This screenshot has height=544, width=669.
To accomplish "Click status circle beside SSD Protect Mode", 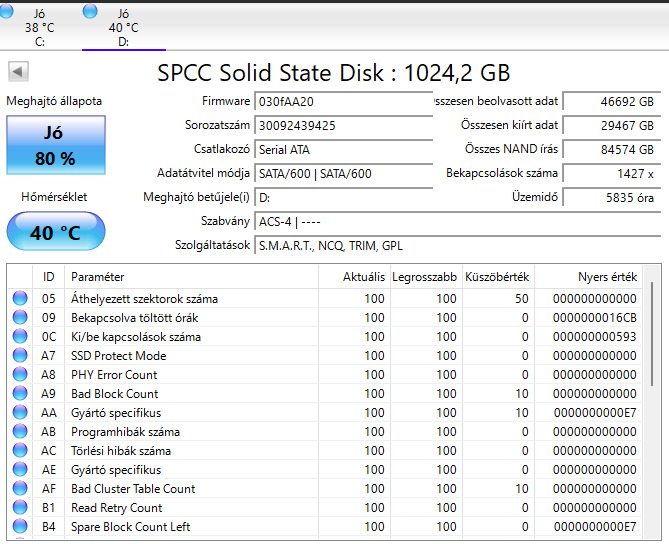I will click(x=20, y=356).
